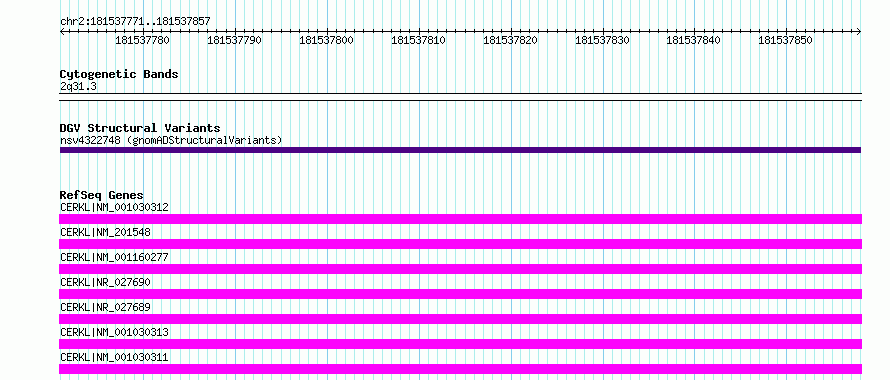
Task: Click the right arrowhead of the ruler
Action: [859, 32]
